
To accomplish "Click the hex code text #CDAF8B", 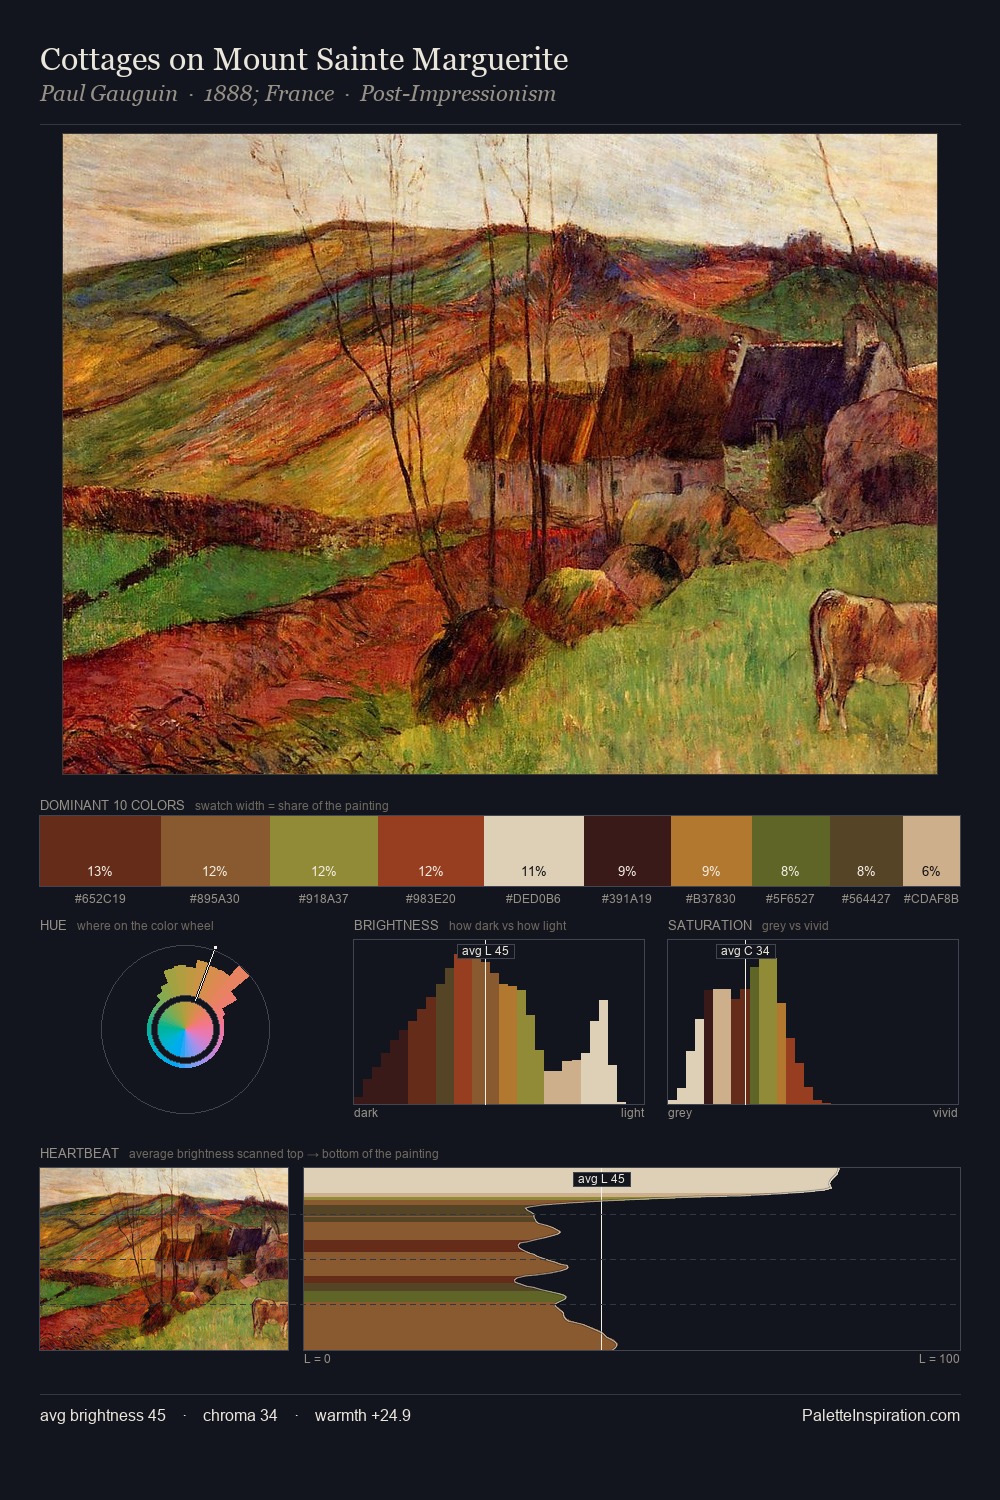I will [x=931, y=899].
